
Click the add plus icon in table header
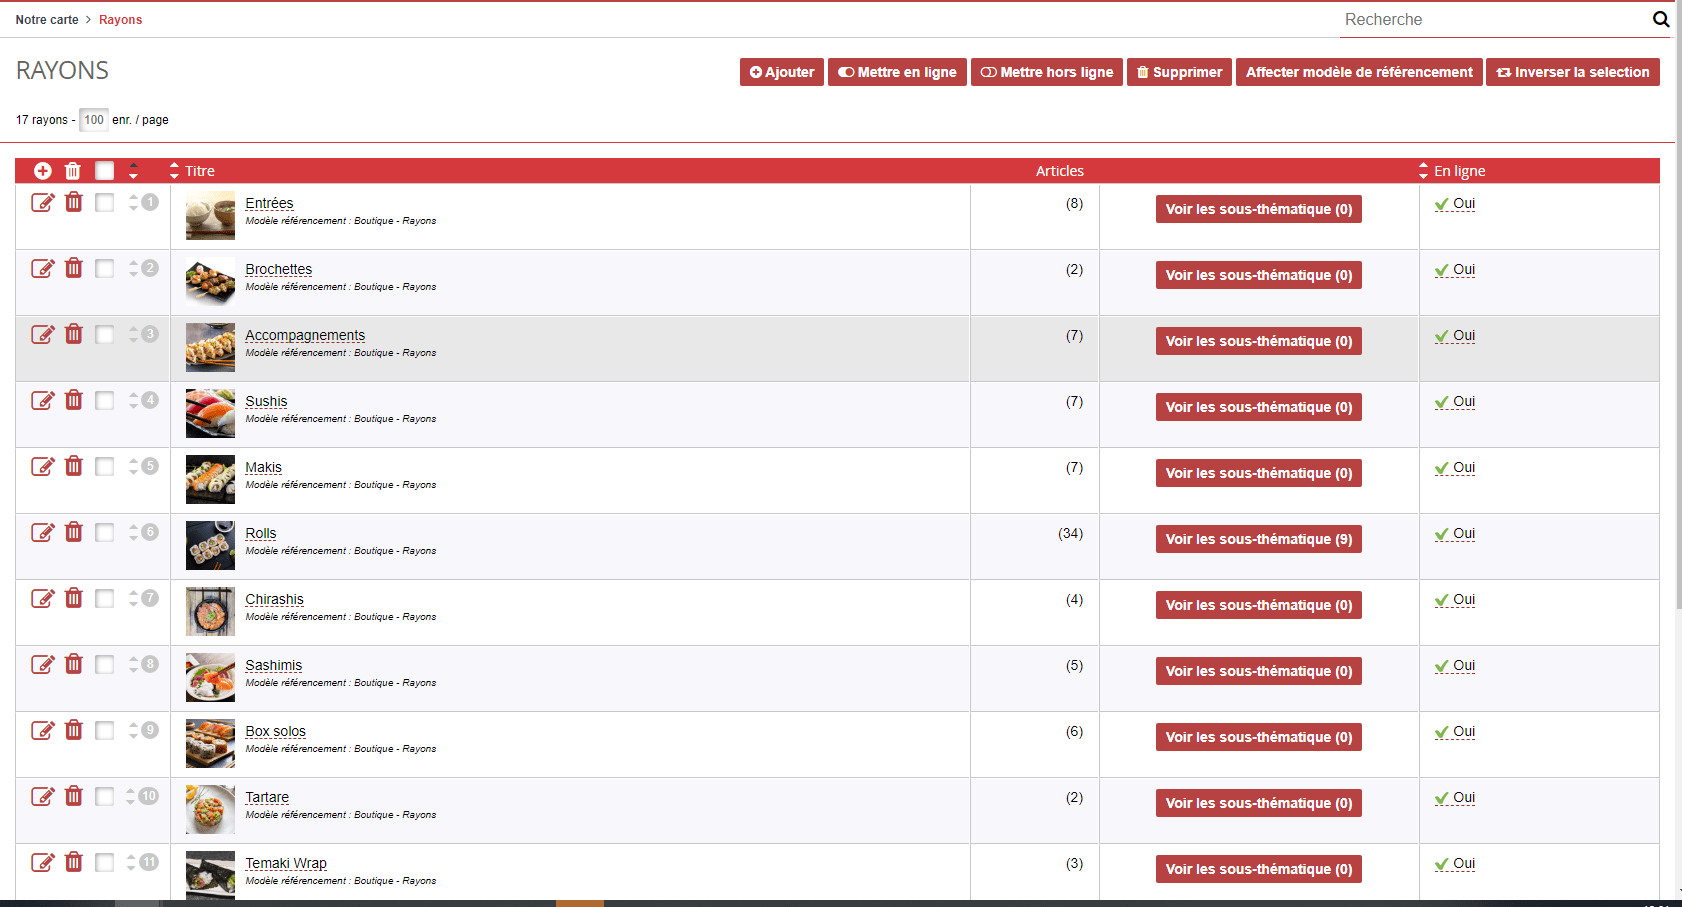[42, 171]
